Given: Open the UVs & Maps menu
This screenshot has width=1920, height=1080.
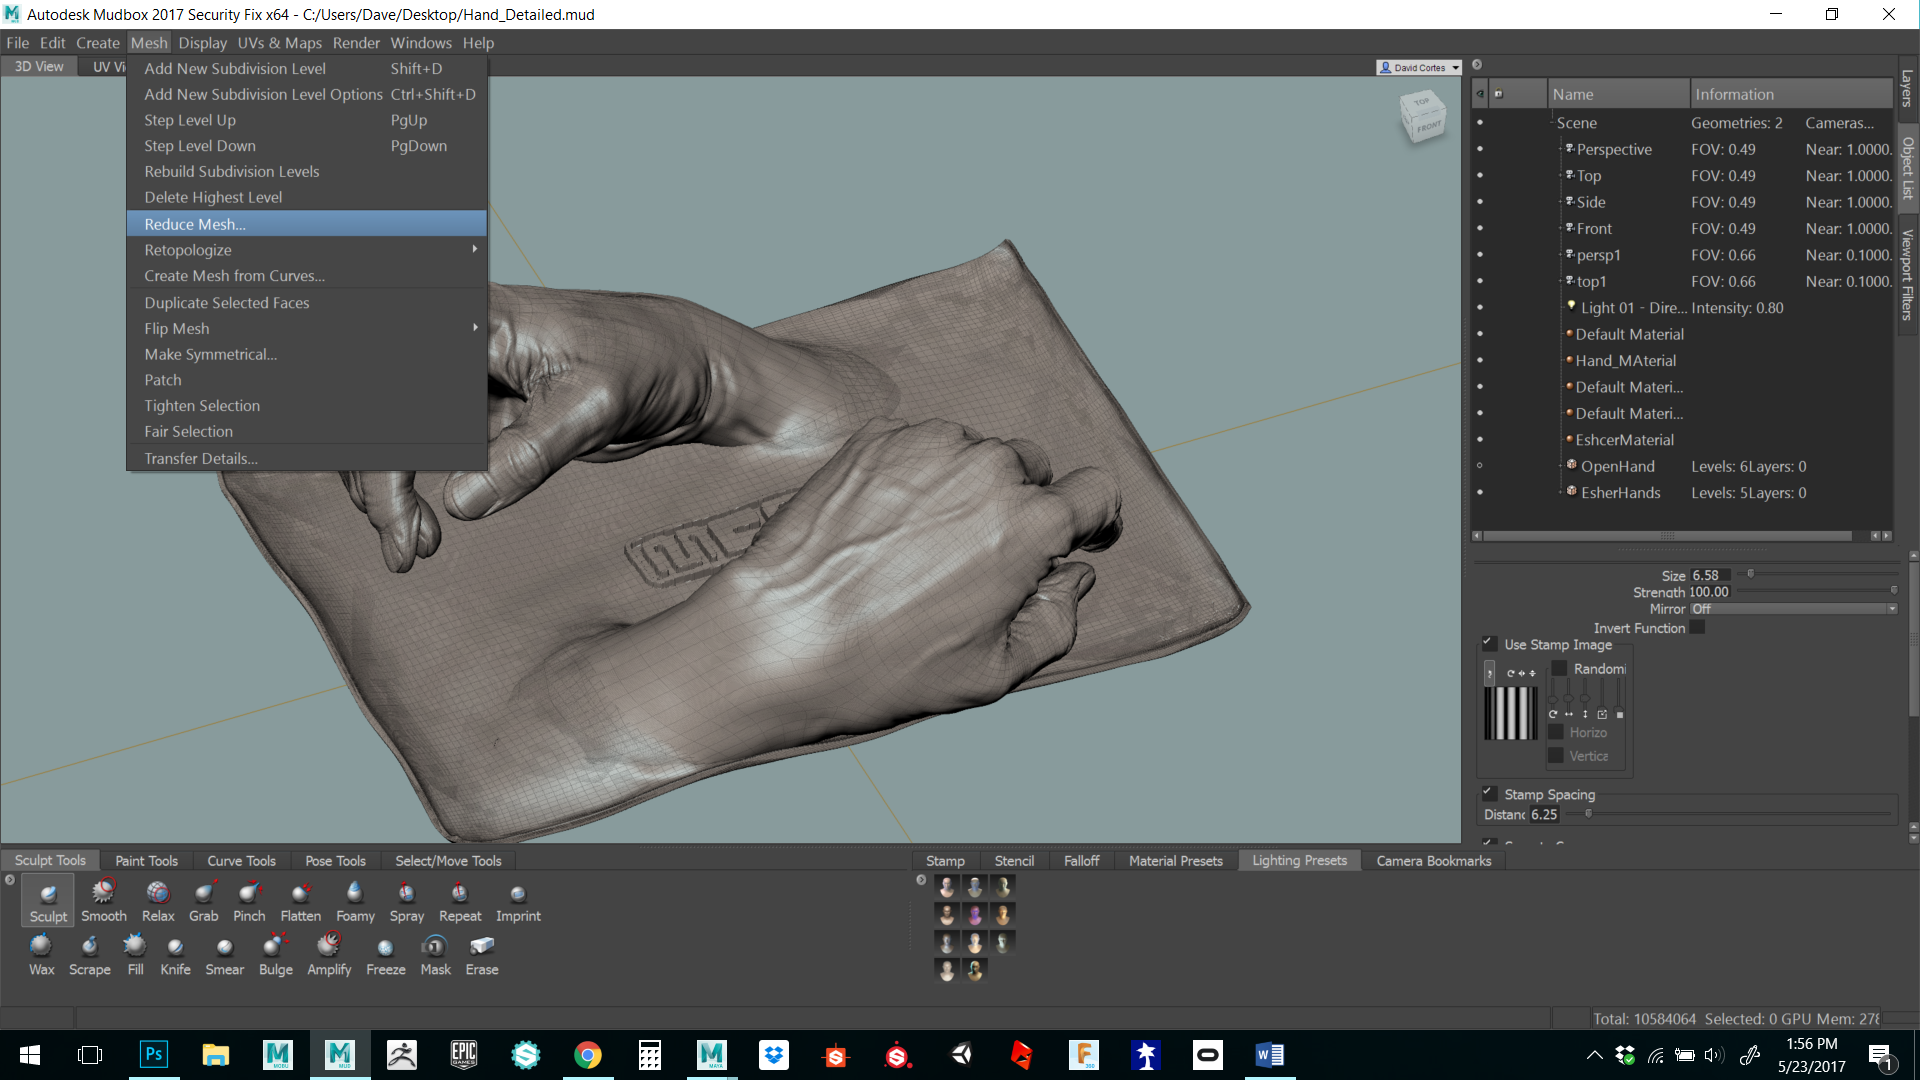Looking at the screenshot, I should coord(279,43).
